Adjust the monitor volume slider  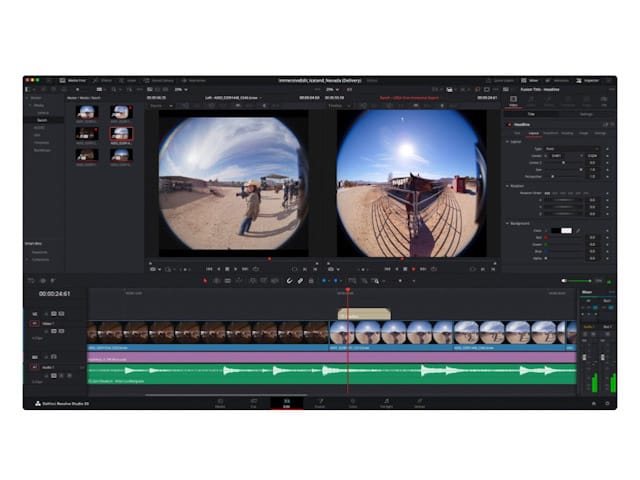coord(578,281)
